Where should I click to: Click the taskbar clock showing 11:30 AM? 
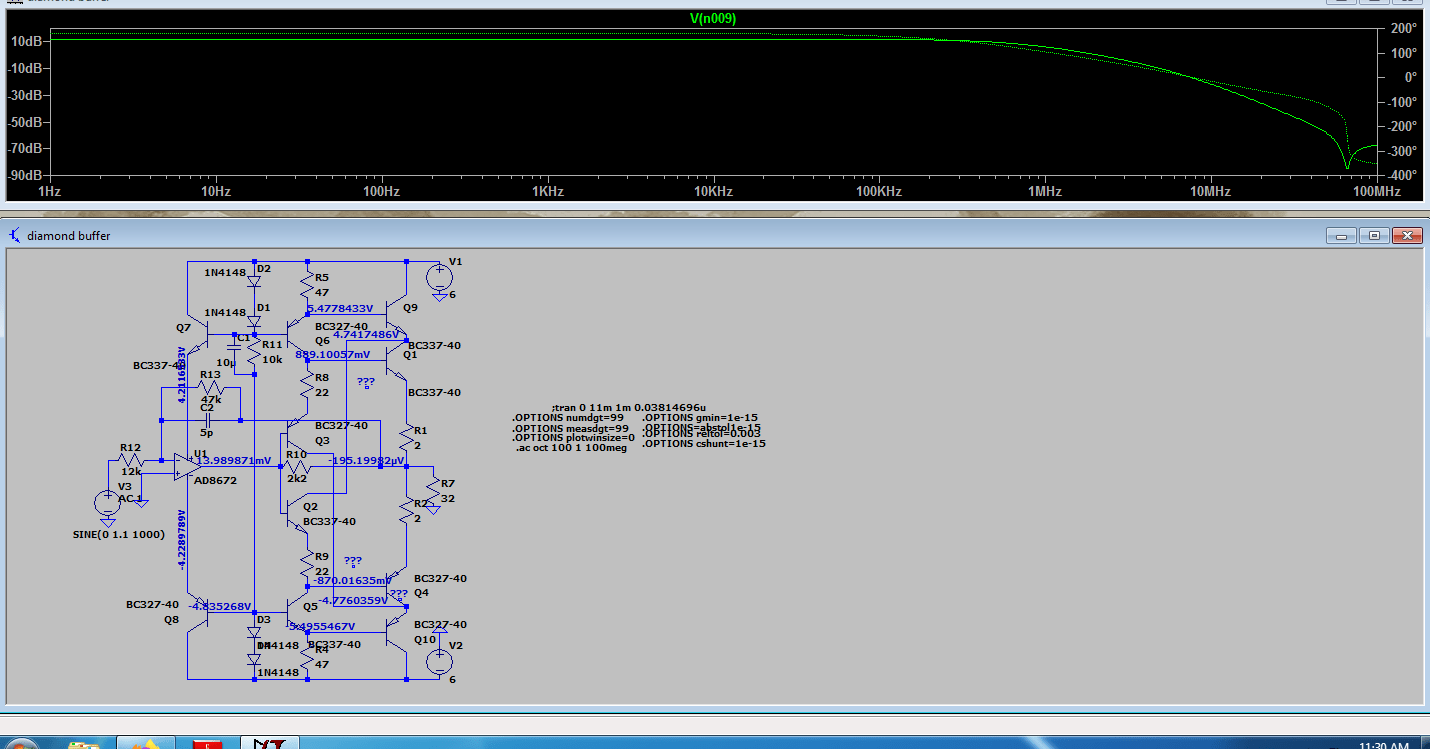pos(1384,744)
